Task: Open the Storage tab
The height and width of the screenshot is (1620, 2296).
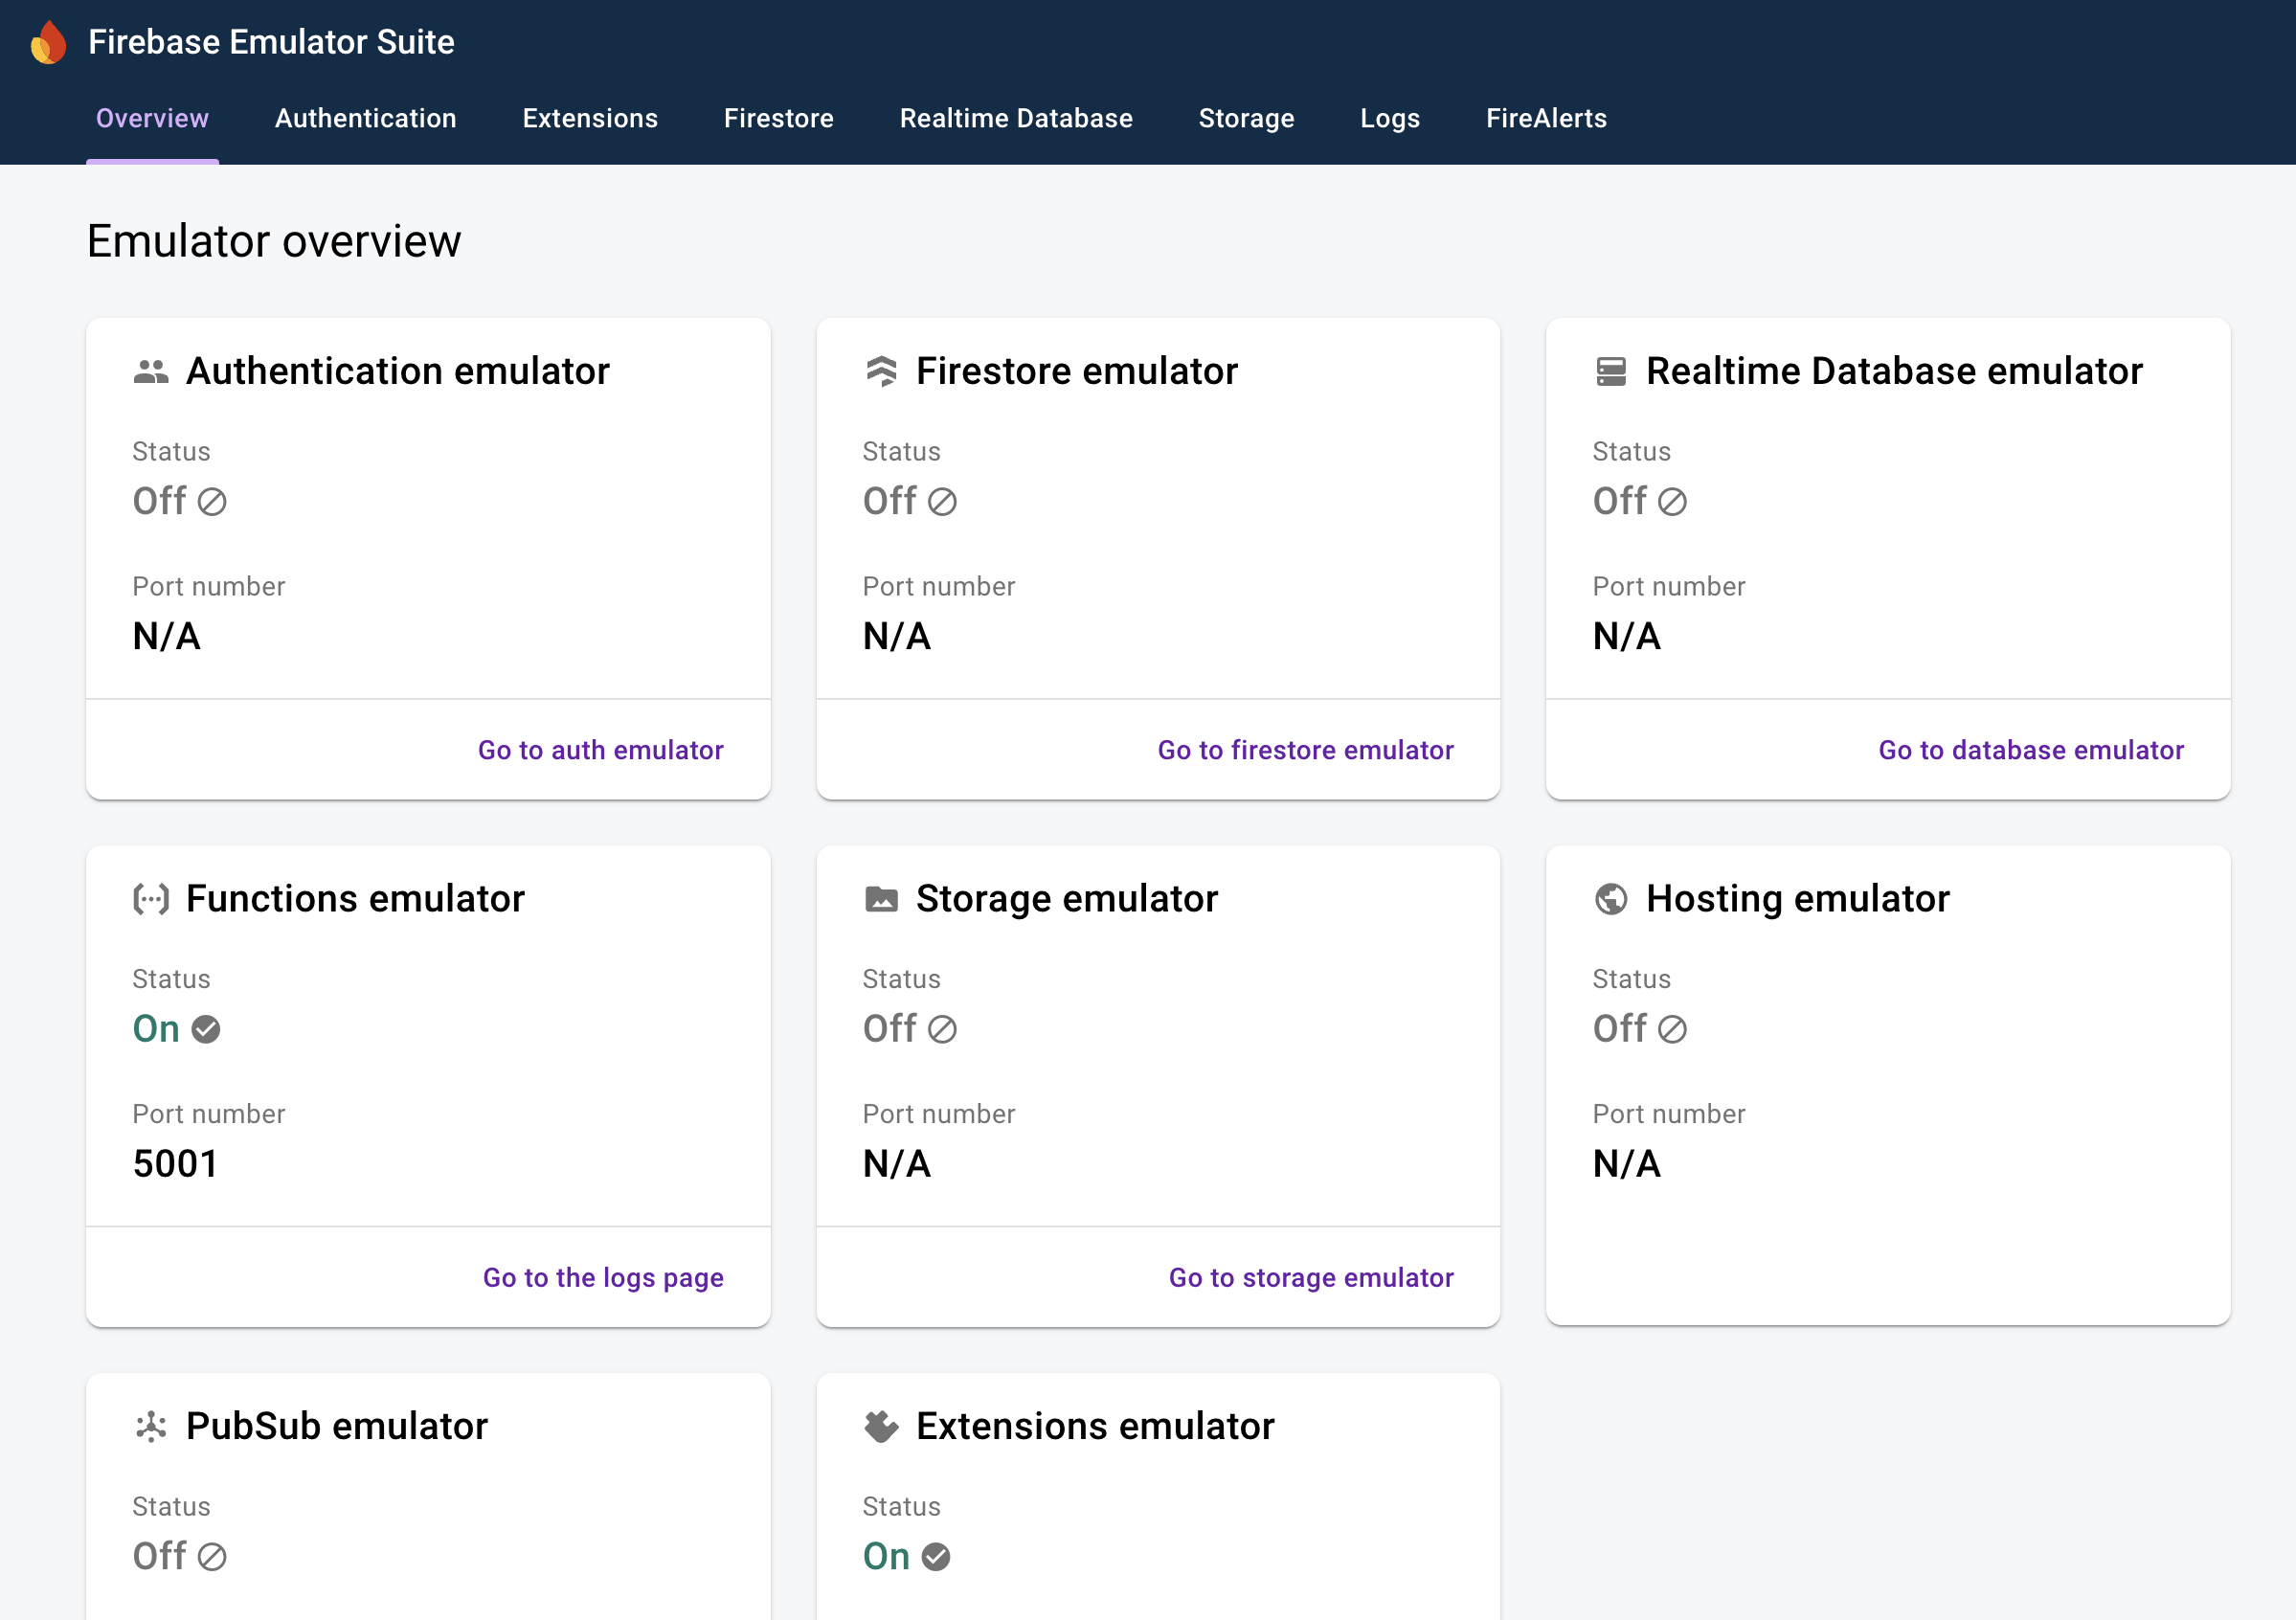Action: 1246,118
